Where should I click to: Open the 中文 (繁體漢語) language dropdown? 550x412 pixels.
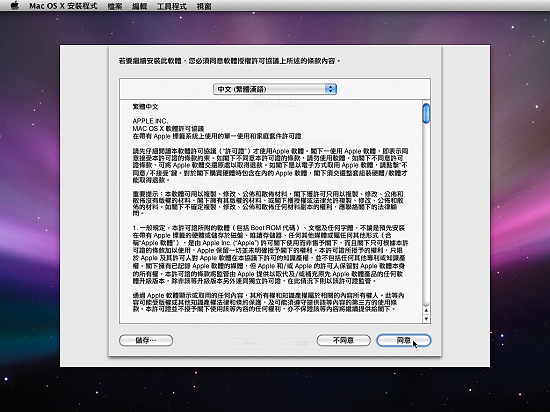(x=275, y=89)
